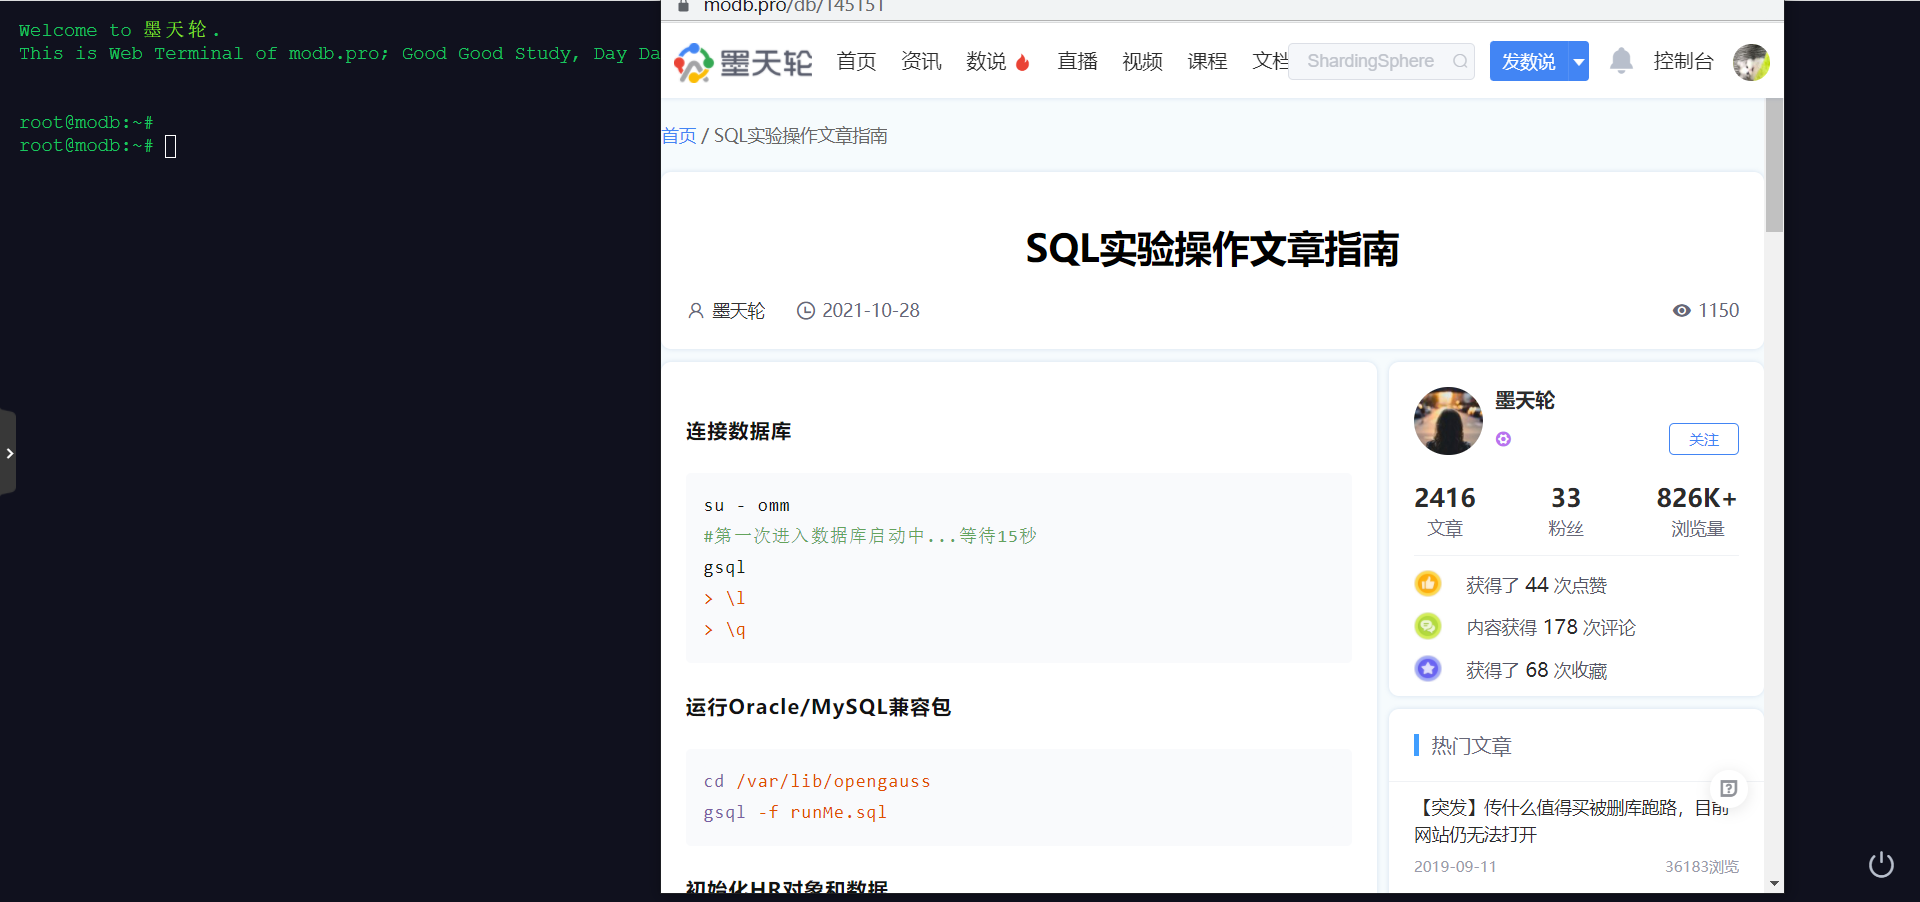Click the notification bell icon
The image size is (1920, 902).
(1621, 61)
